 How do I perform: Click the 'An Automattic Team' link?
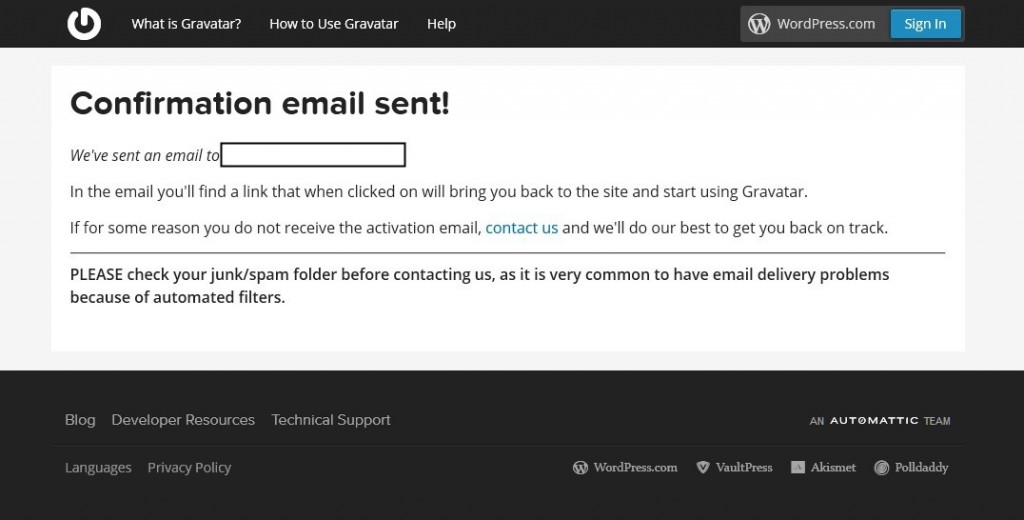click(x=880, y=421)
